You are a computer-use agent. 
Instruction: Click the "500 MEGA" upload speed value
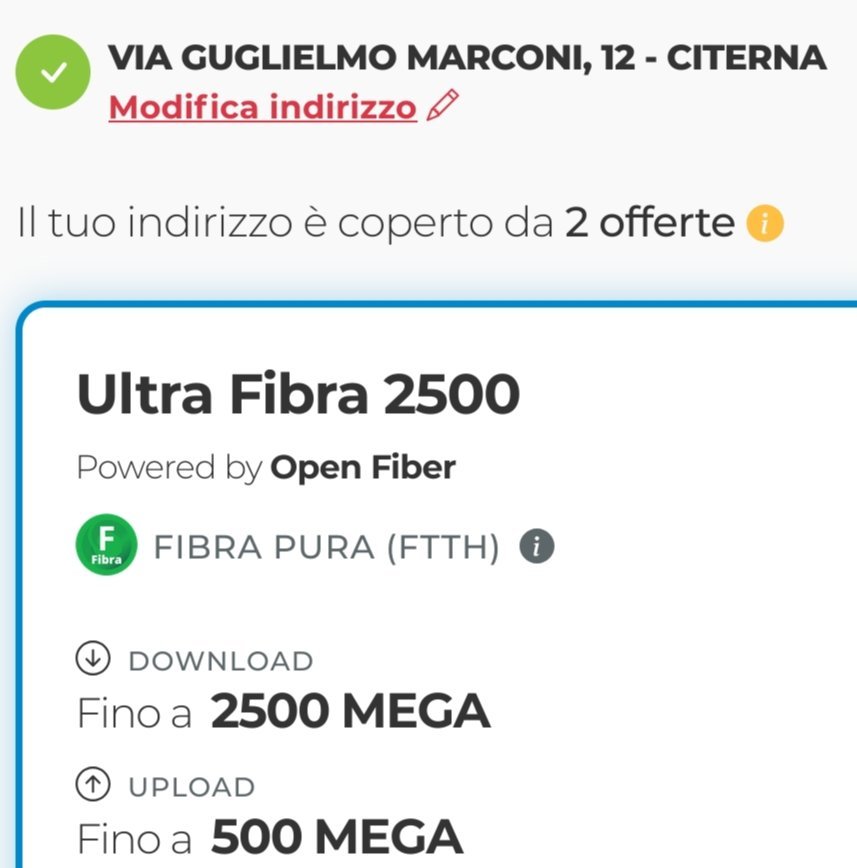tap(337, 837)
